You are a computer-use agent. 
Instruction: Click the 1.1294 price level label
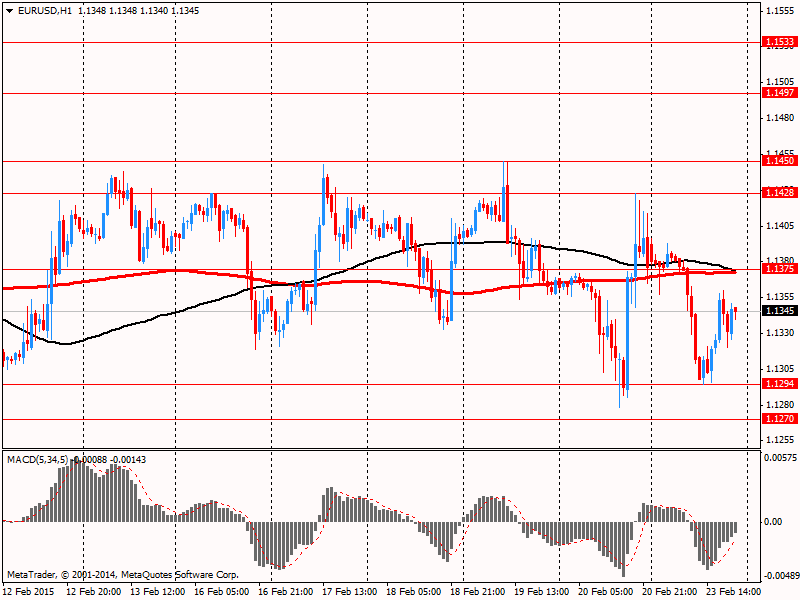click(779, 383)
